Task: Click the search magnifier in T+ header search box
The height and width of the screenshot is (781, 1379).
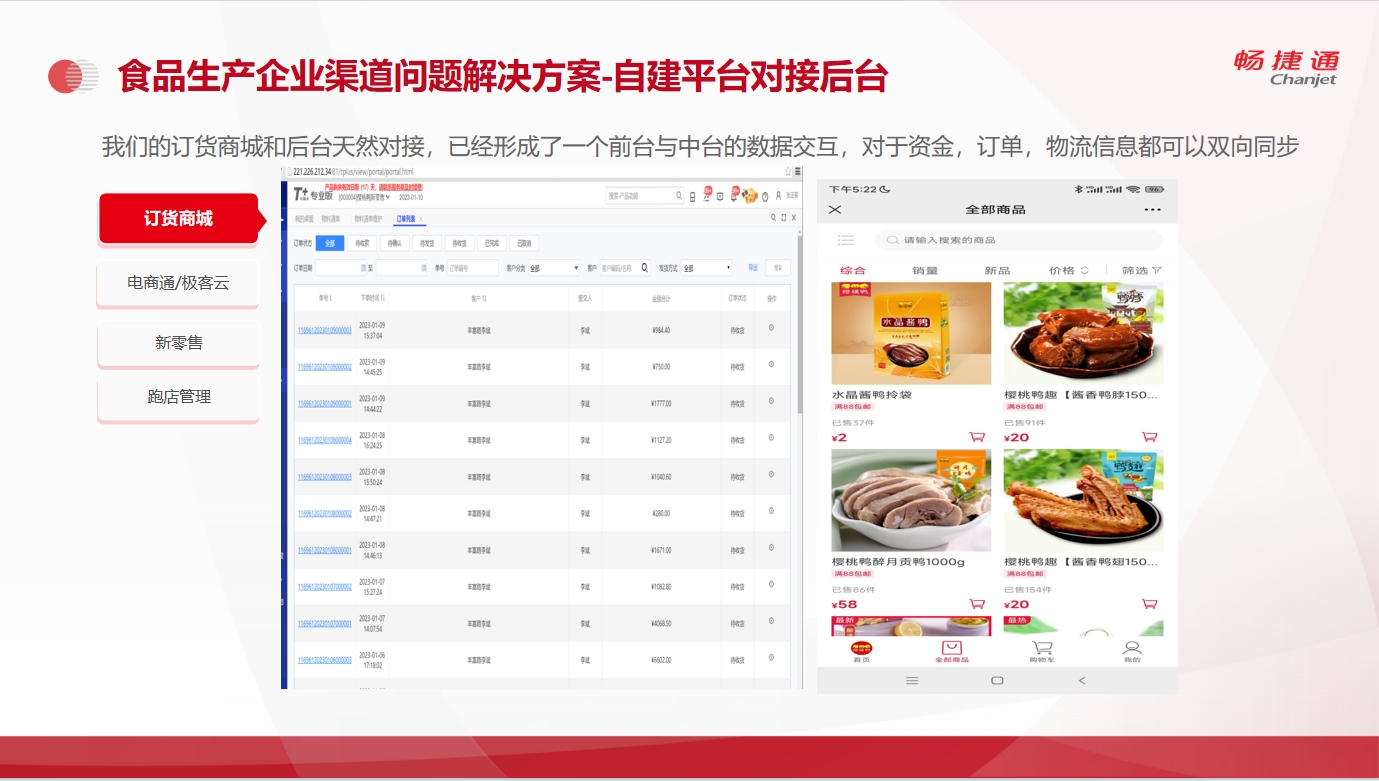Action: pyautogui.click(x=679, y=196)
